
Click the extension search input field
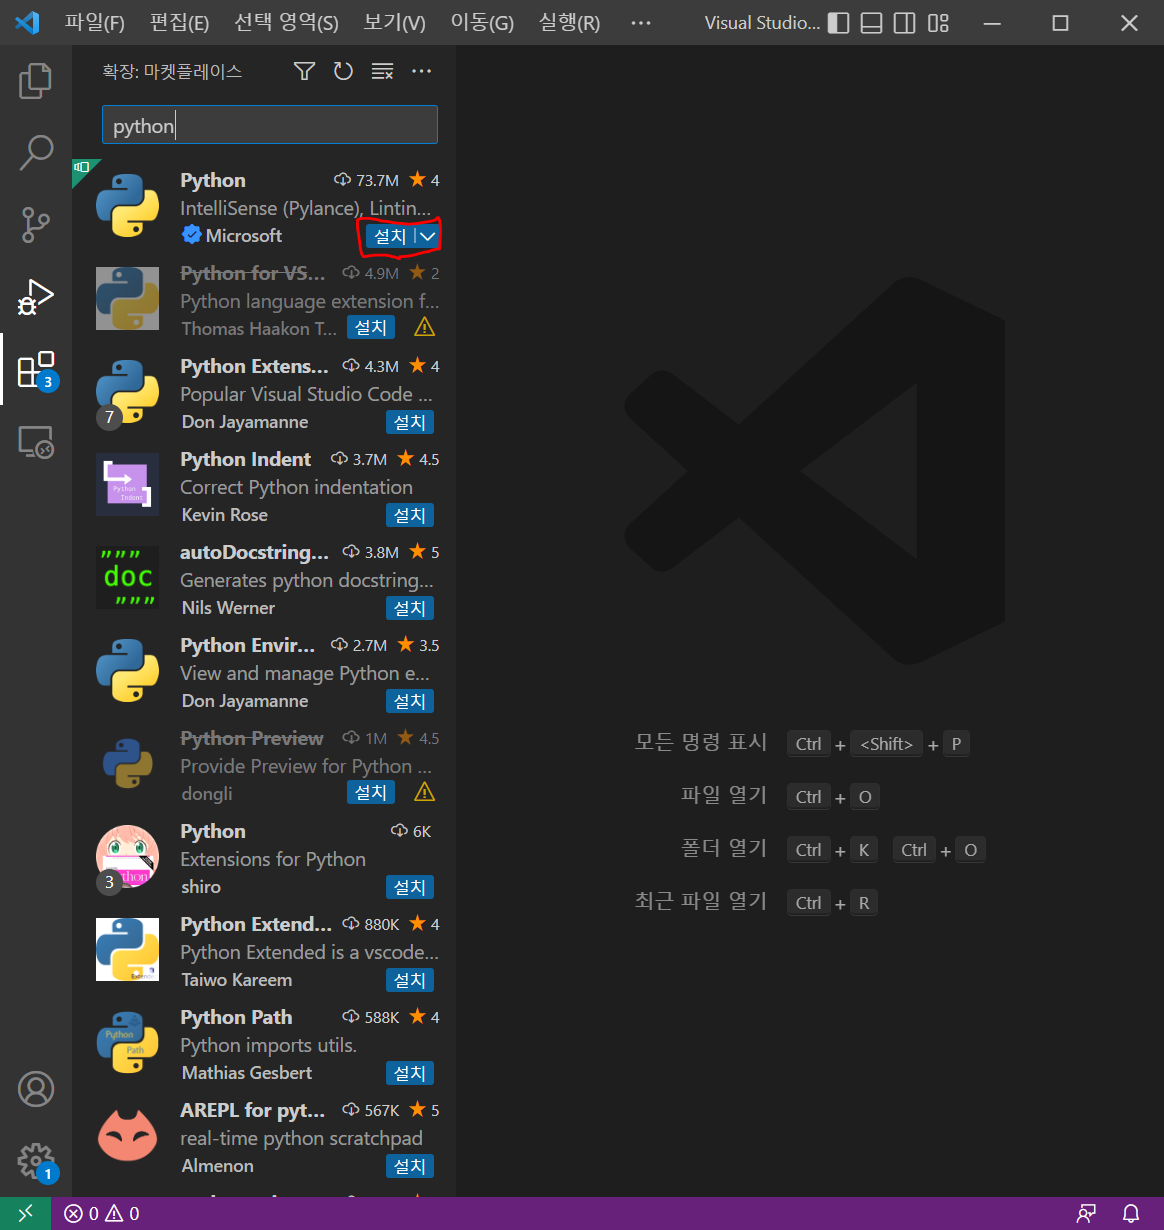(270, 125)
